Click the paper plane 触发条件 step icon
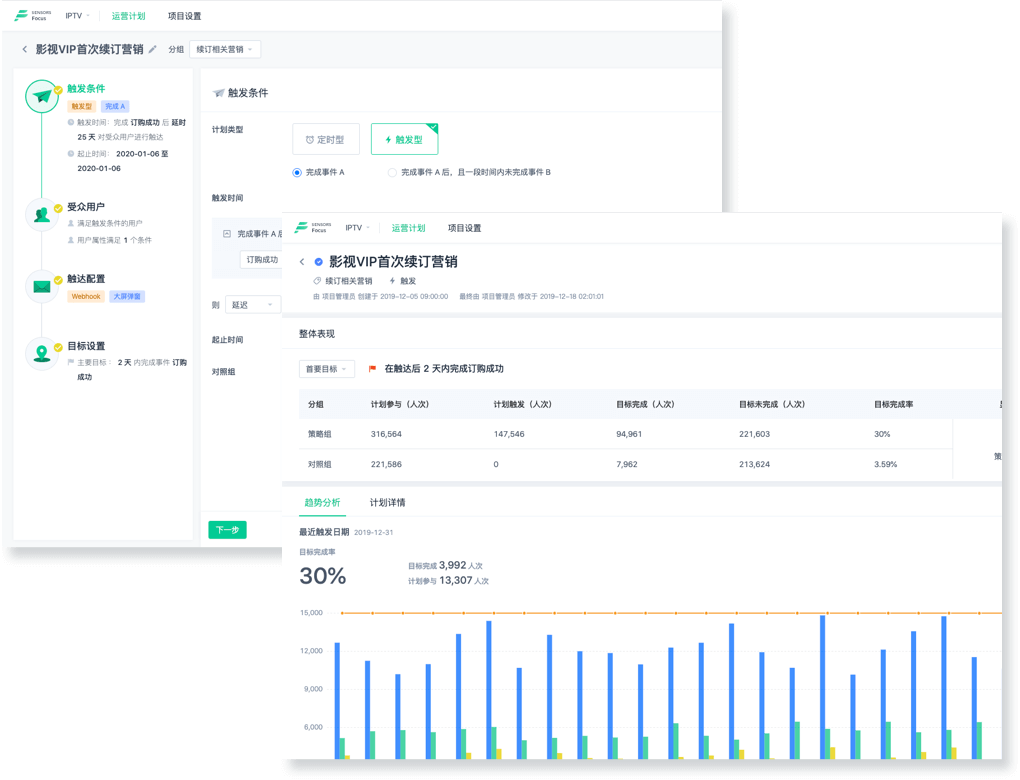Image resolution: width=1020 pixels, height=780 pixels. 41,97
